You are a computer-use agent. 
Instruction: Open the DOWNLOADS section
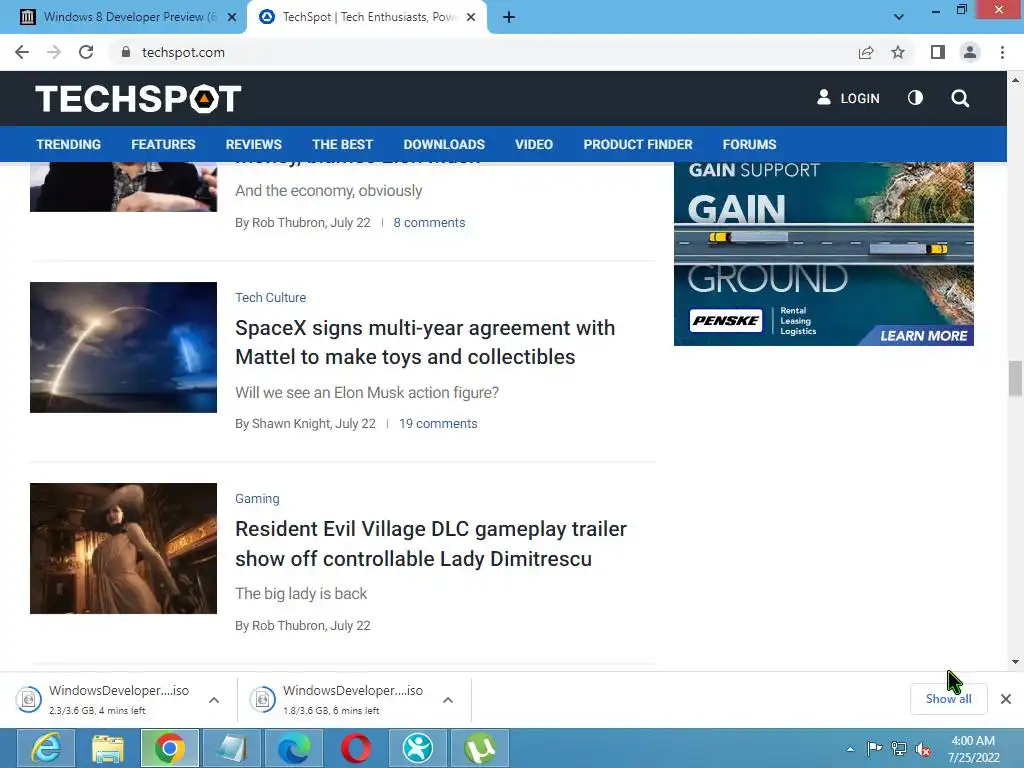click(x=444, y=144)
